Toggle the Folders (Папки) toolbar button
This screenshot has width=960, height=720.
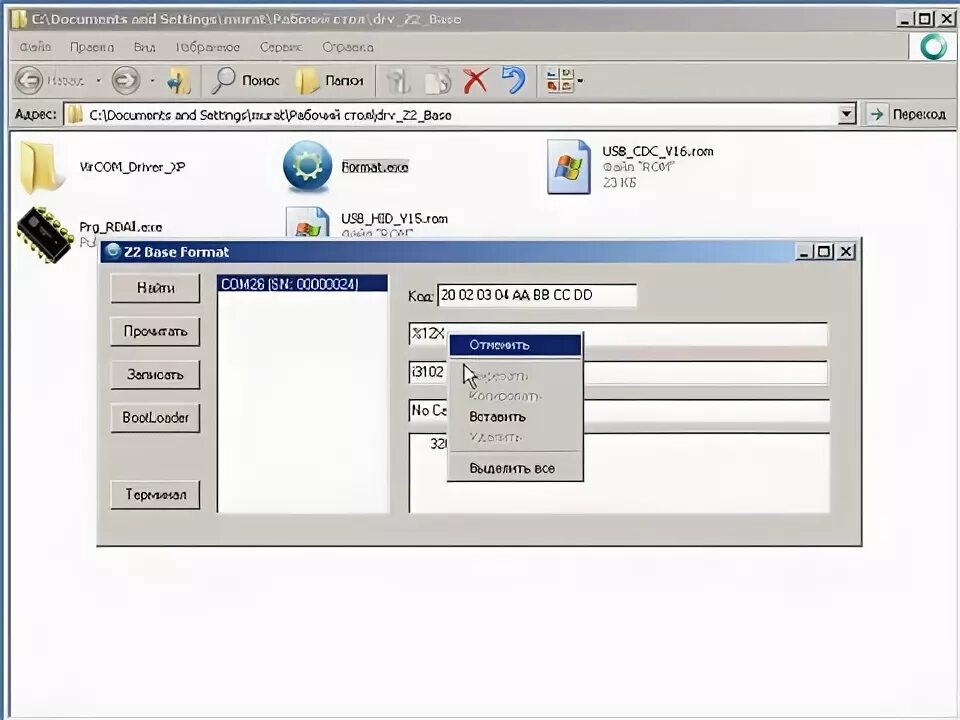point(329,81)
